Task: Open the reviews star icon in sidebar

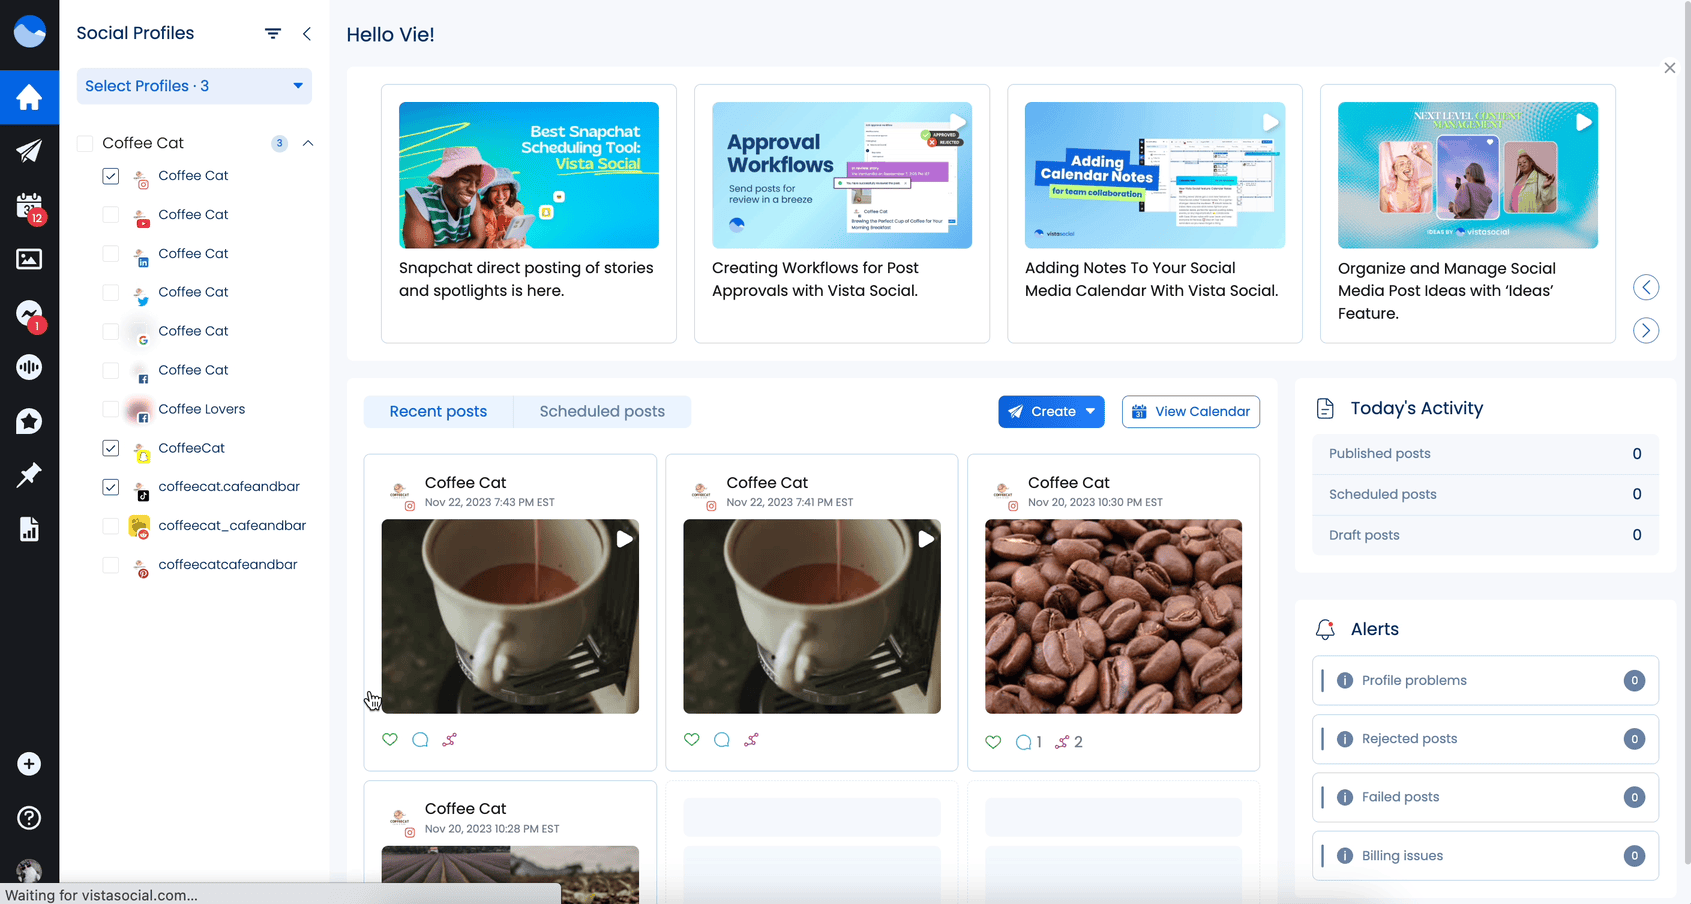Action: click(x=29, y=421)
